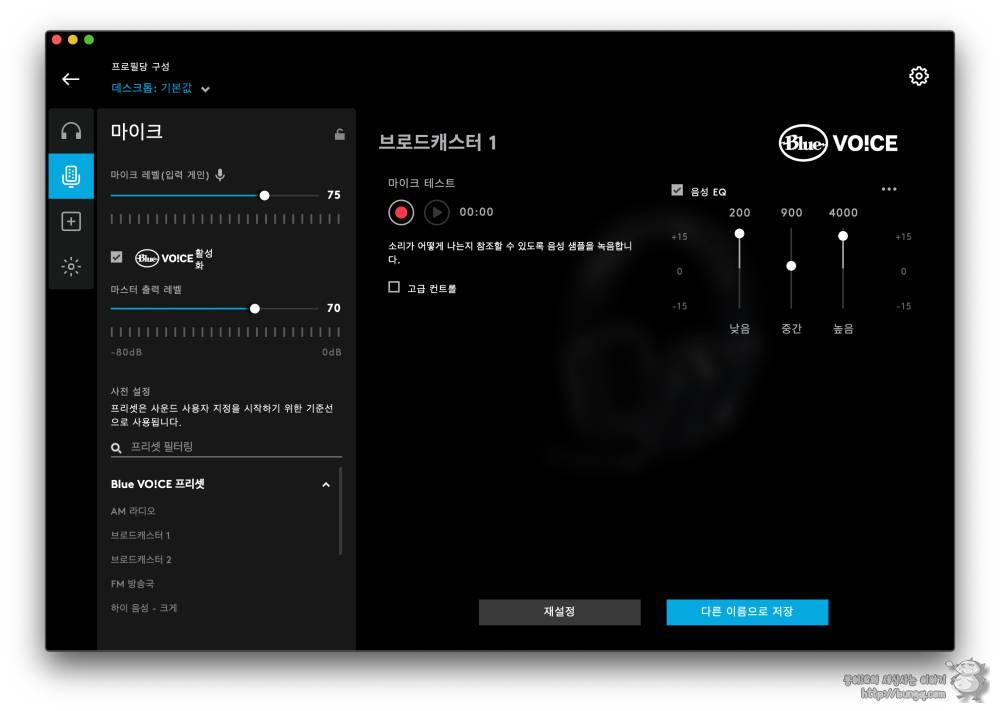
Task: Click the 브로드캐스터 1 heading
Action: pyautogui.click(x=438, y=142)
